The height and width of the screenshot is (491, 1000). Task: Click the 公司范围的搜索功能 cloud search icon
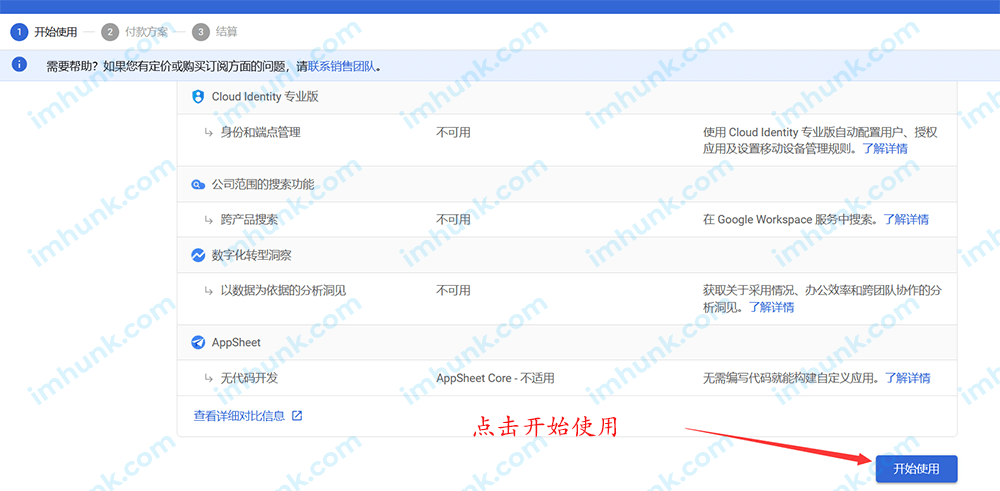(x=198, y=185)
